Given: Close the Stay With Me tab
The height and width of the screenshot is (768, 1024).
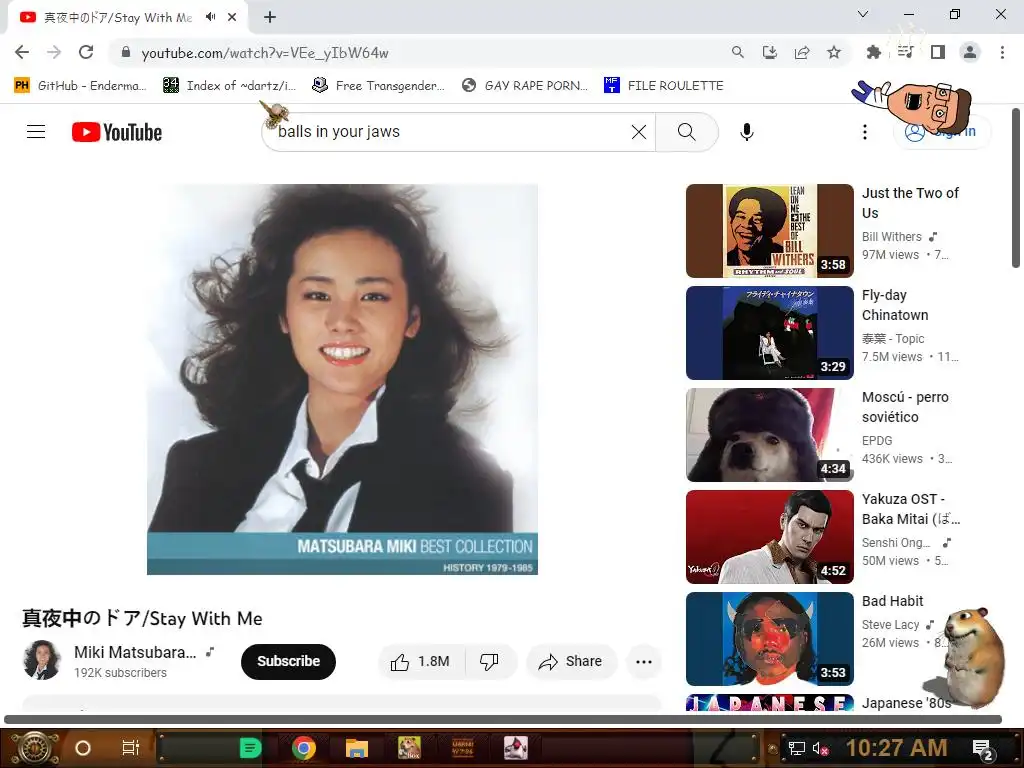Looking at the screenshot, I should pos(232,17).
